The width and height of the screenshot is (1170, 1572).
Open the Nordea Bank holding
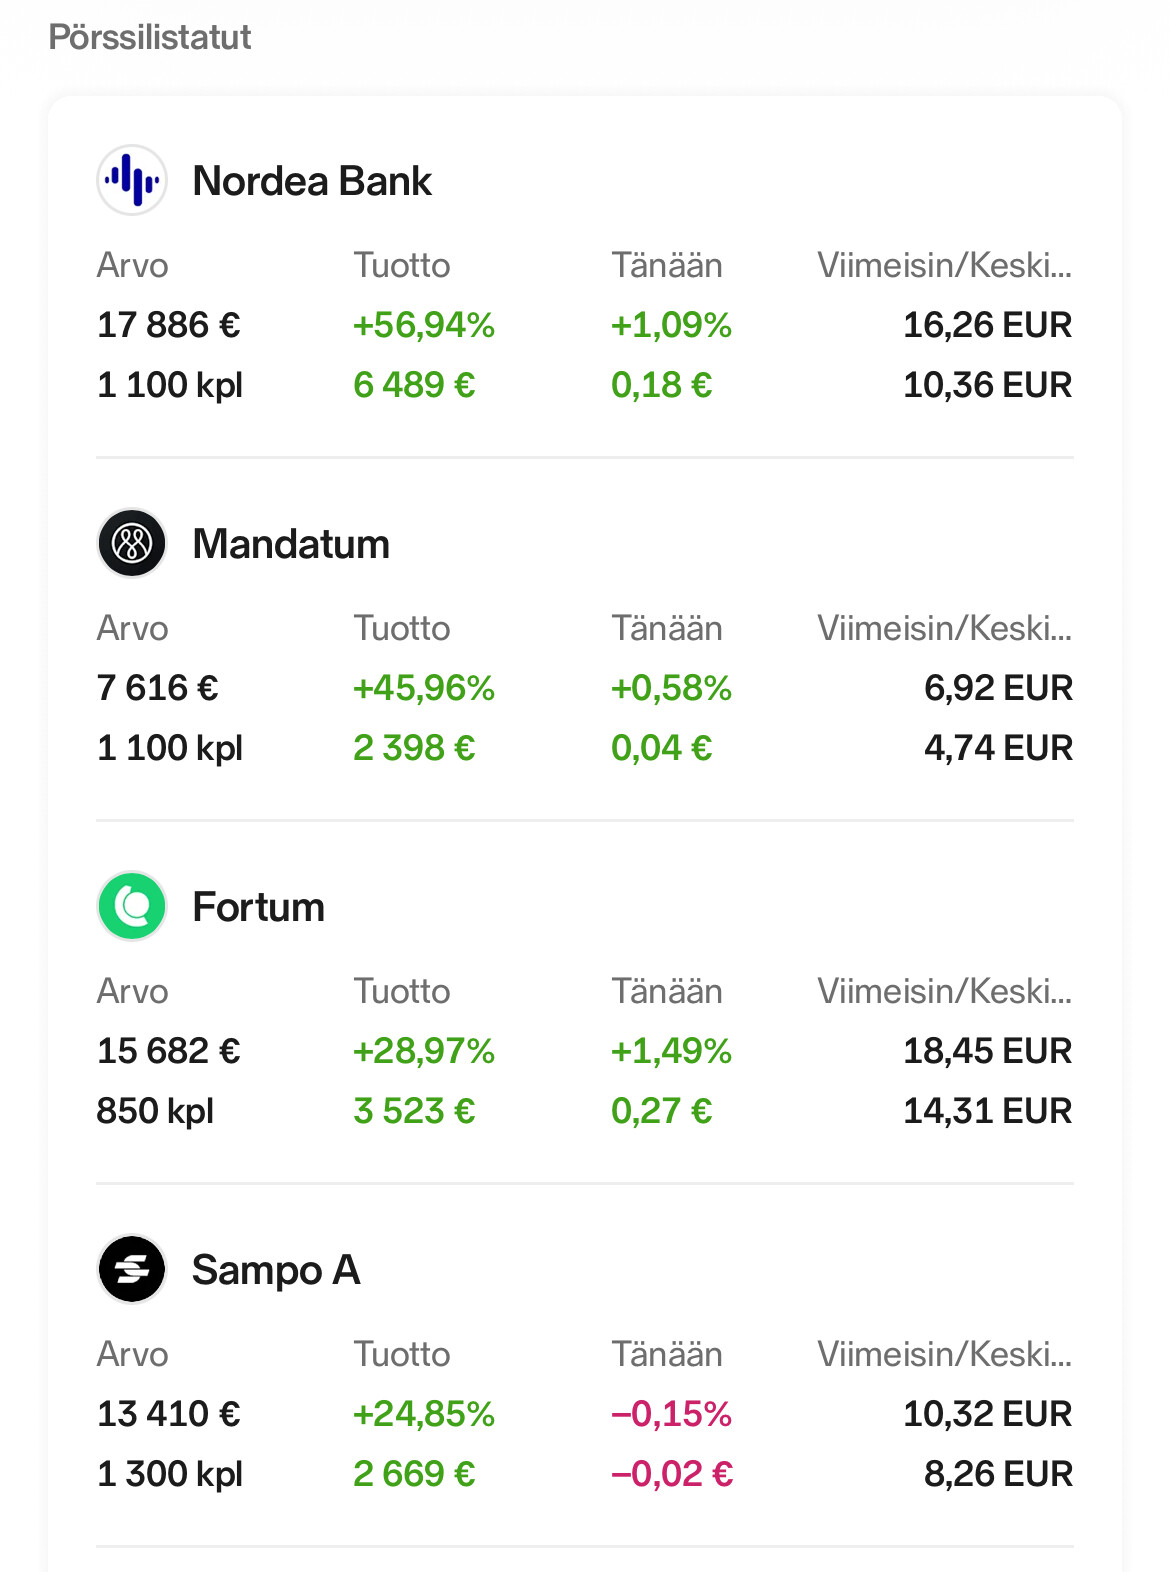click(x=311, y=182)
